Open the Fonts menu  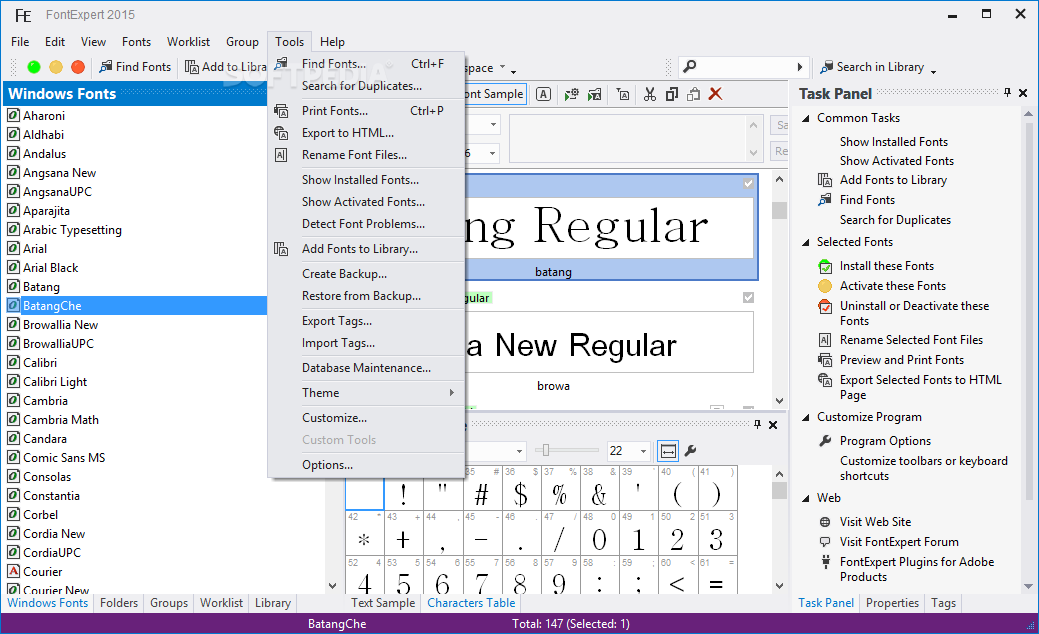pos(137,42)
